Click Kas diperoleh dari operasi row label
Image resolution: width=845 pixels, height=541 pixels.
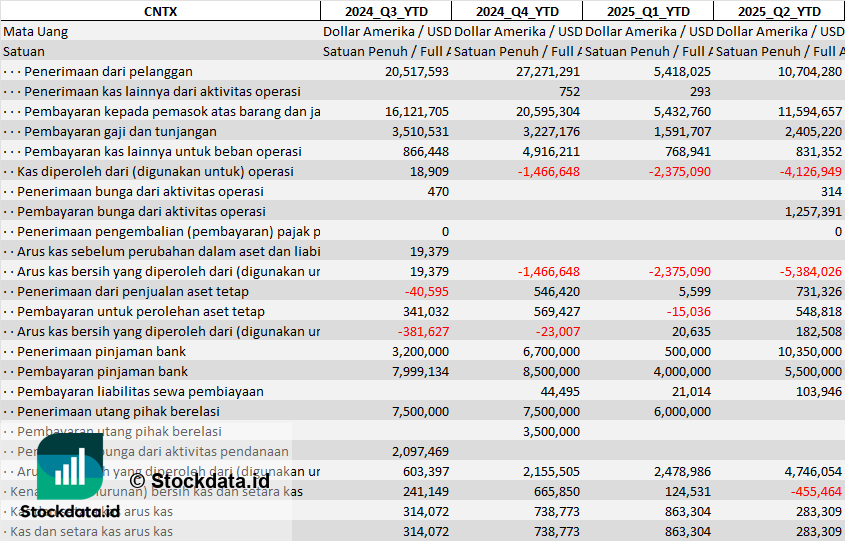(x=155, y=172)
